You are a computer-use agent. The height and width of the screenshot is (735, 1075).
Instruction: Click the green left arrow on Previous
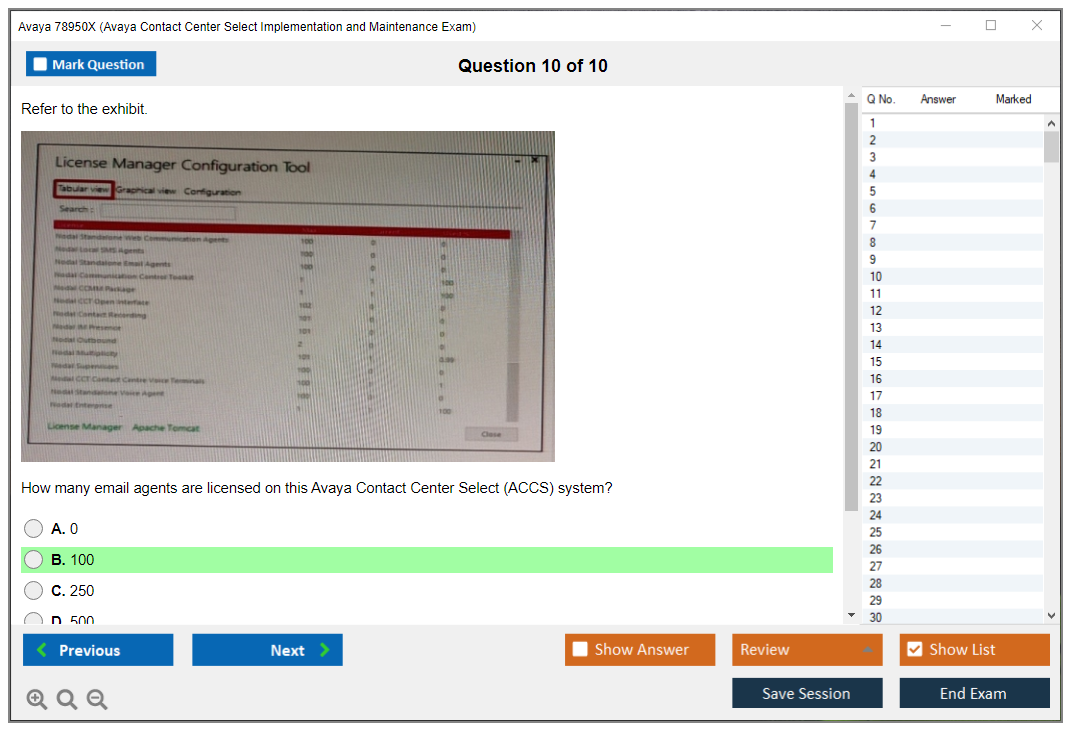coord(42,650)
